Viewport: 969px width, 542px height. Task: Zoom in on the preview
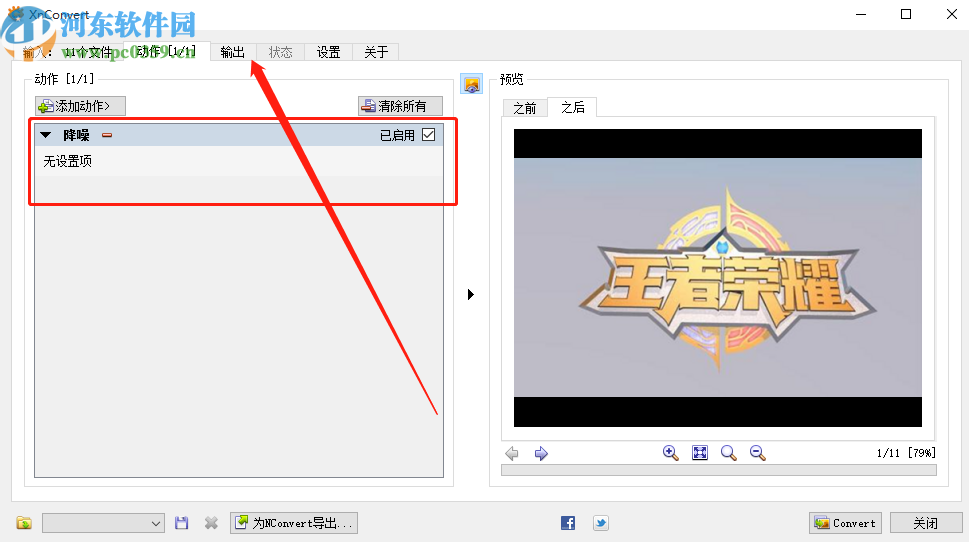click(671, 453)
